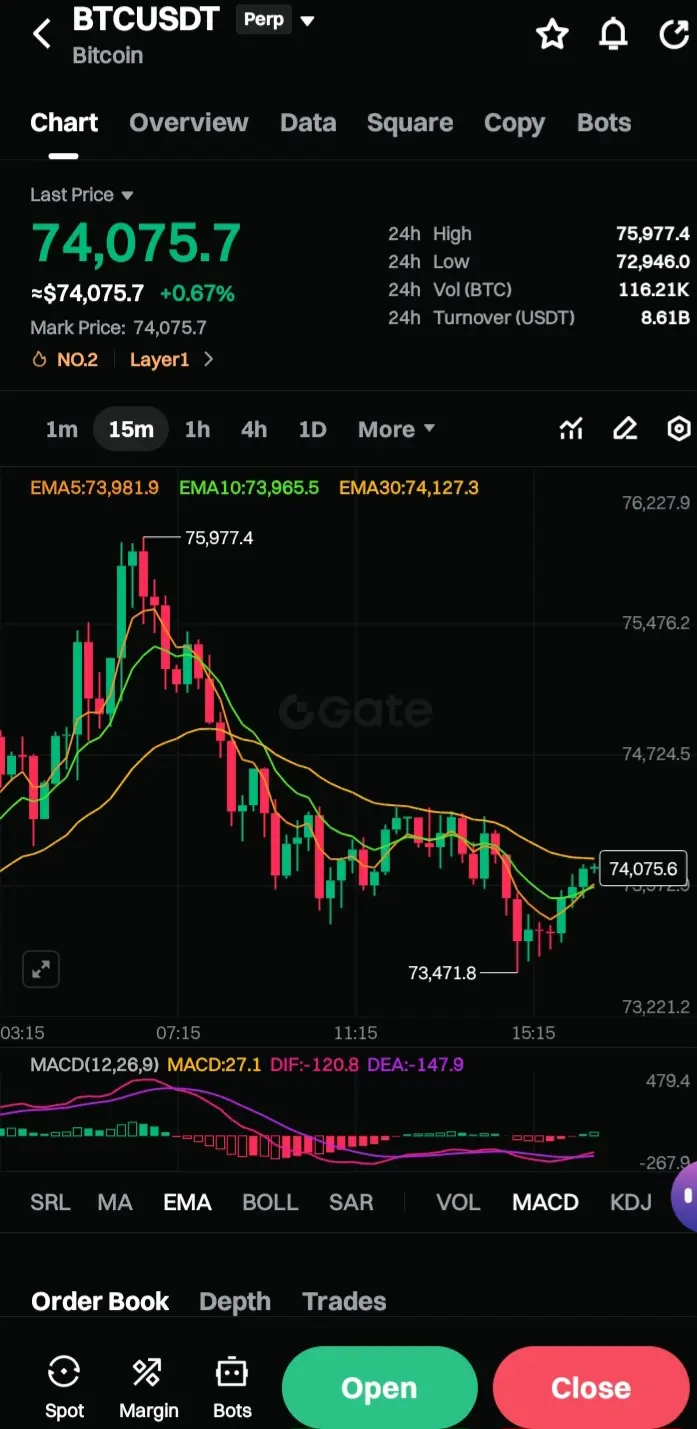Tap the large 74,075.7 last price
Image resolution: width=697 pixels, height=1429 pixels.
tap(136, 243)
